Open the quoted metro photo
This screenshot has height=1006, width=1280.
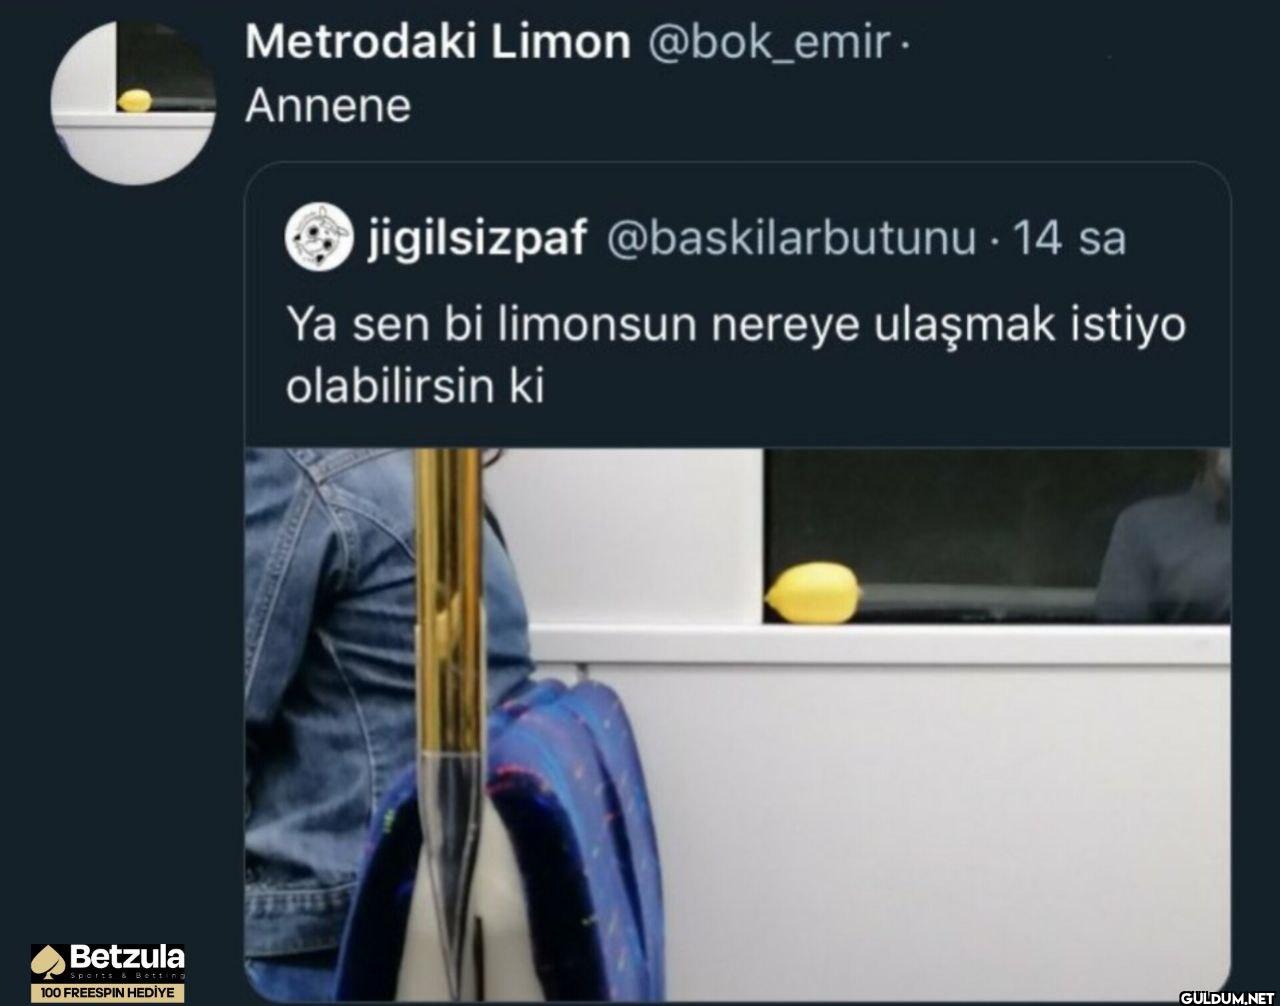click(x=738, y=718)
